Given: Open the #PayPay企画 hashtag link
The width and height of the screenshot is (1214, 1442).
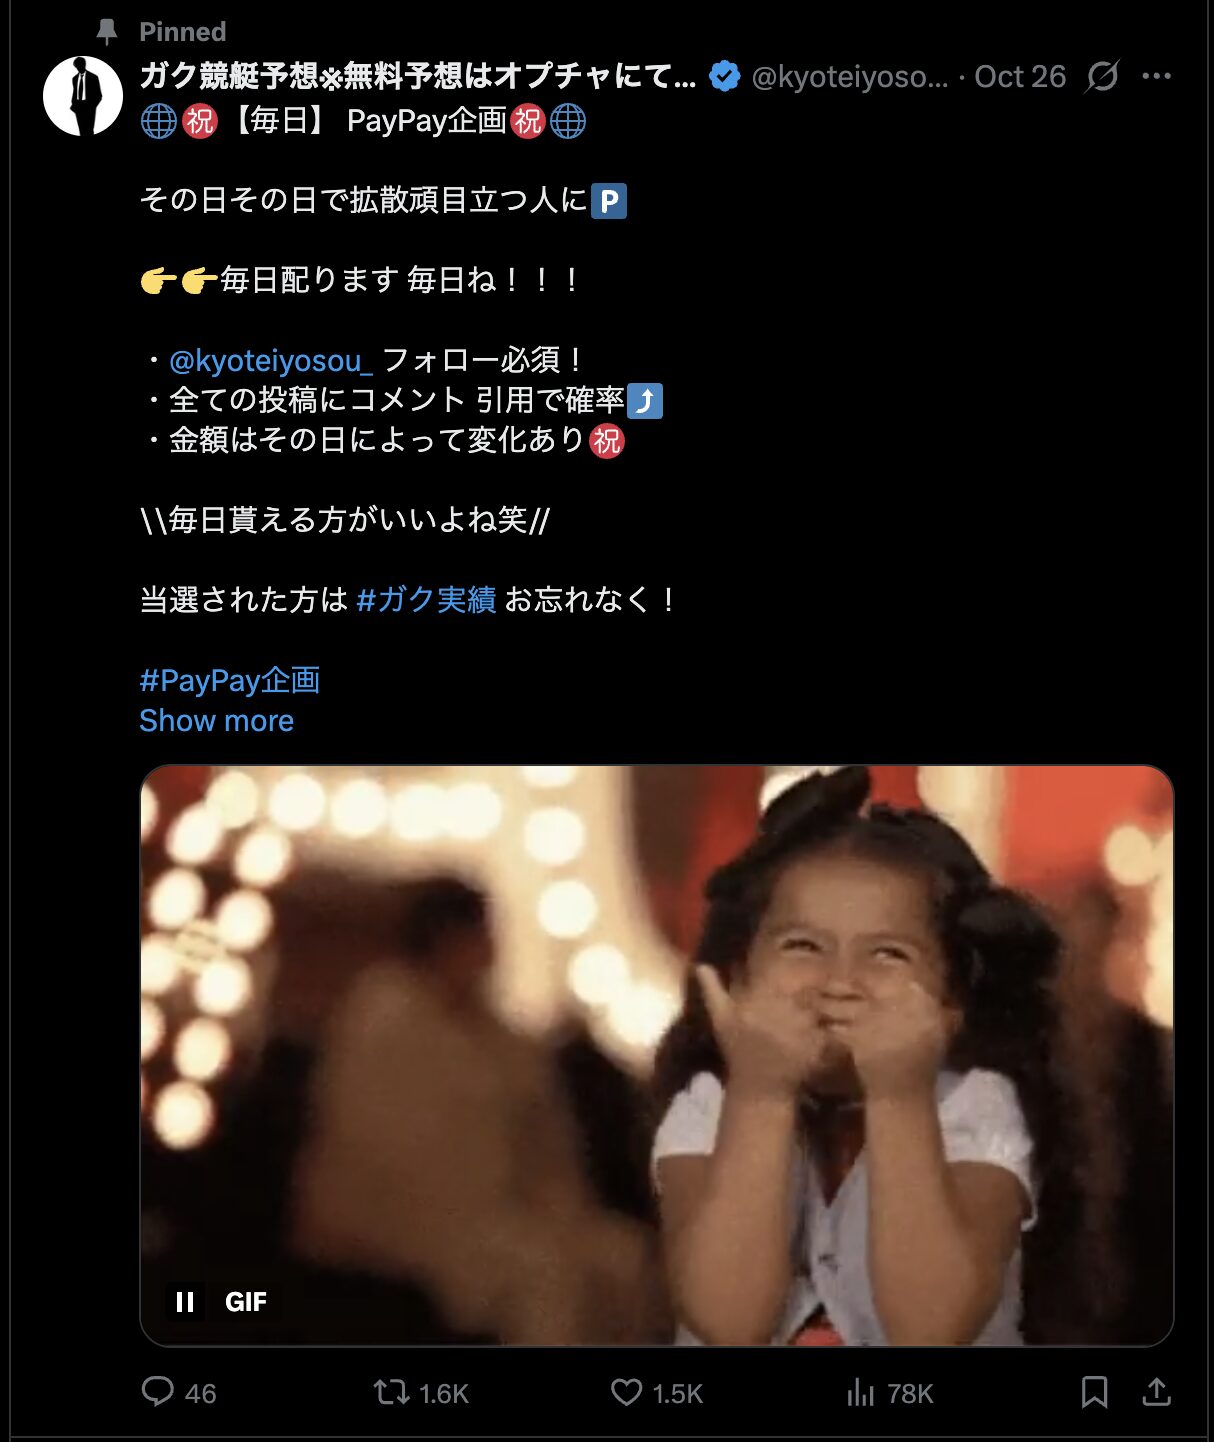Looking at the screenshot, I should [230, 680].
